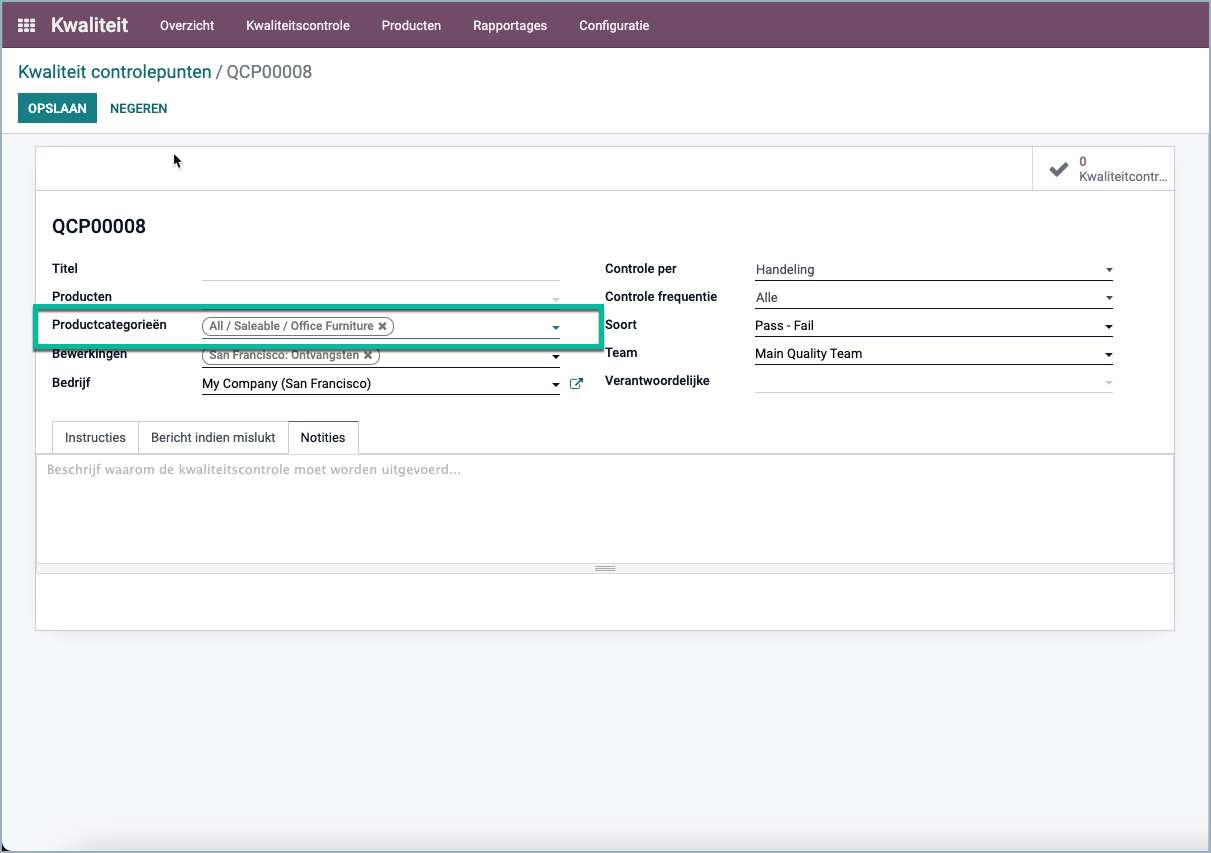Click into the Titel input field
The width and height of the screenshot is (1211, 853).
tap(381, 269)
